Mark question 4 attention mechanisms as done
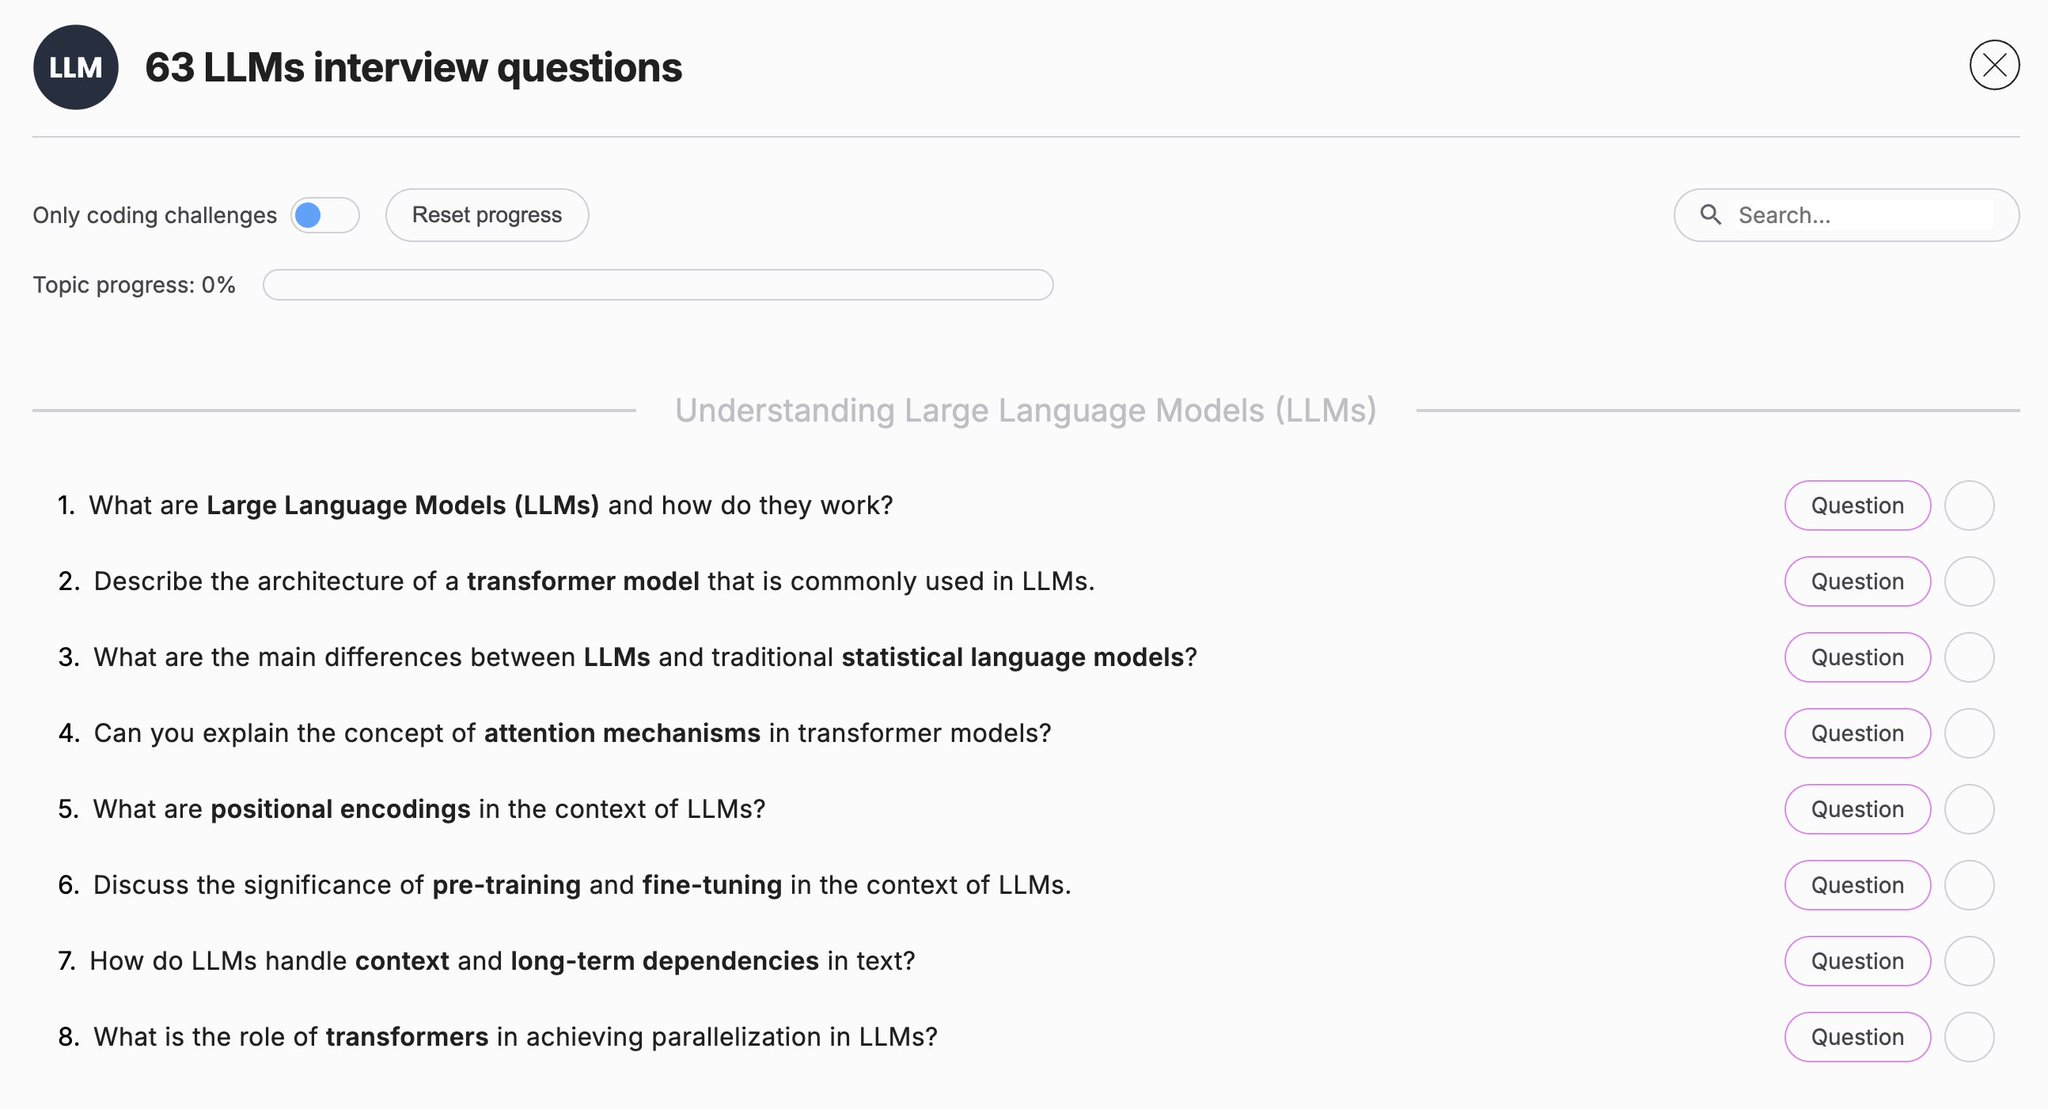Screen dimensions: 2048x1109 (1969, 733)
